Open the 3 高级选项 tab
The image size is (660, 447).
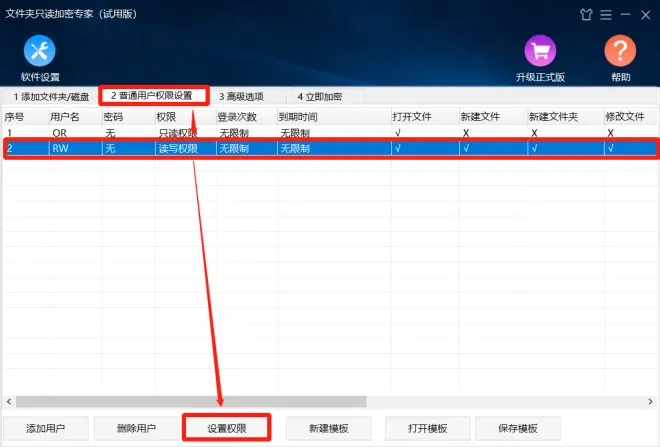(x=241, y=97)
